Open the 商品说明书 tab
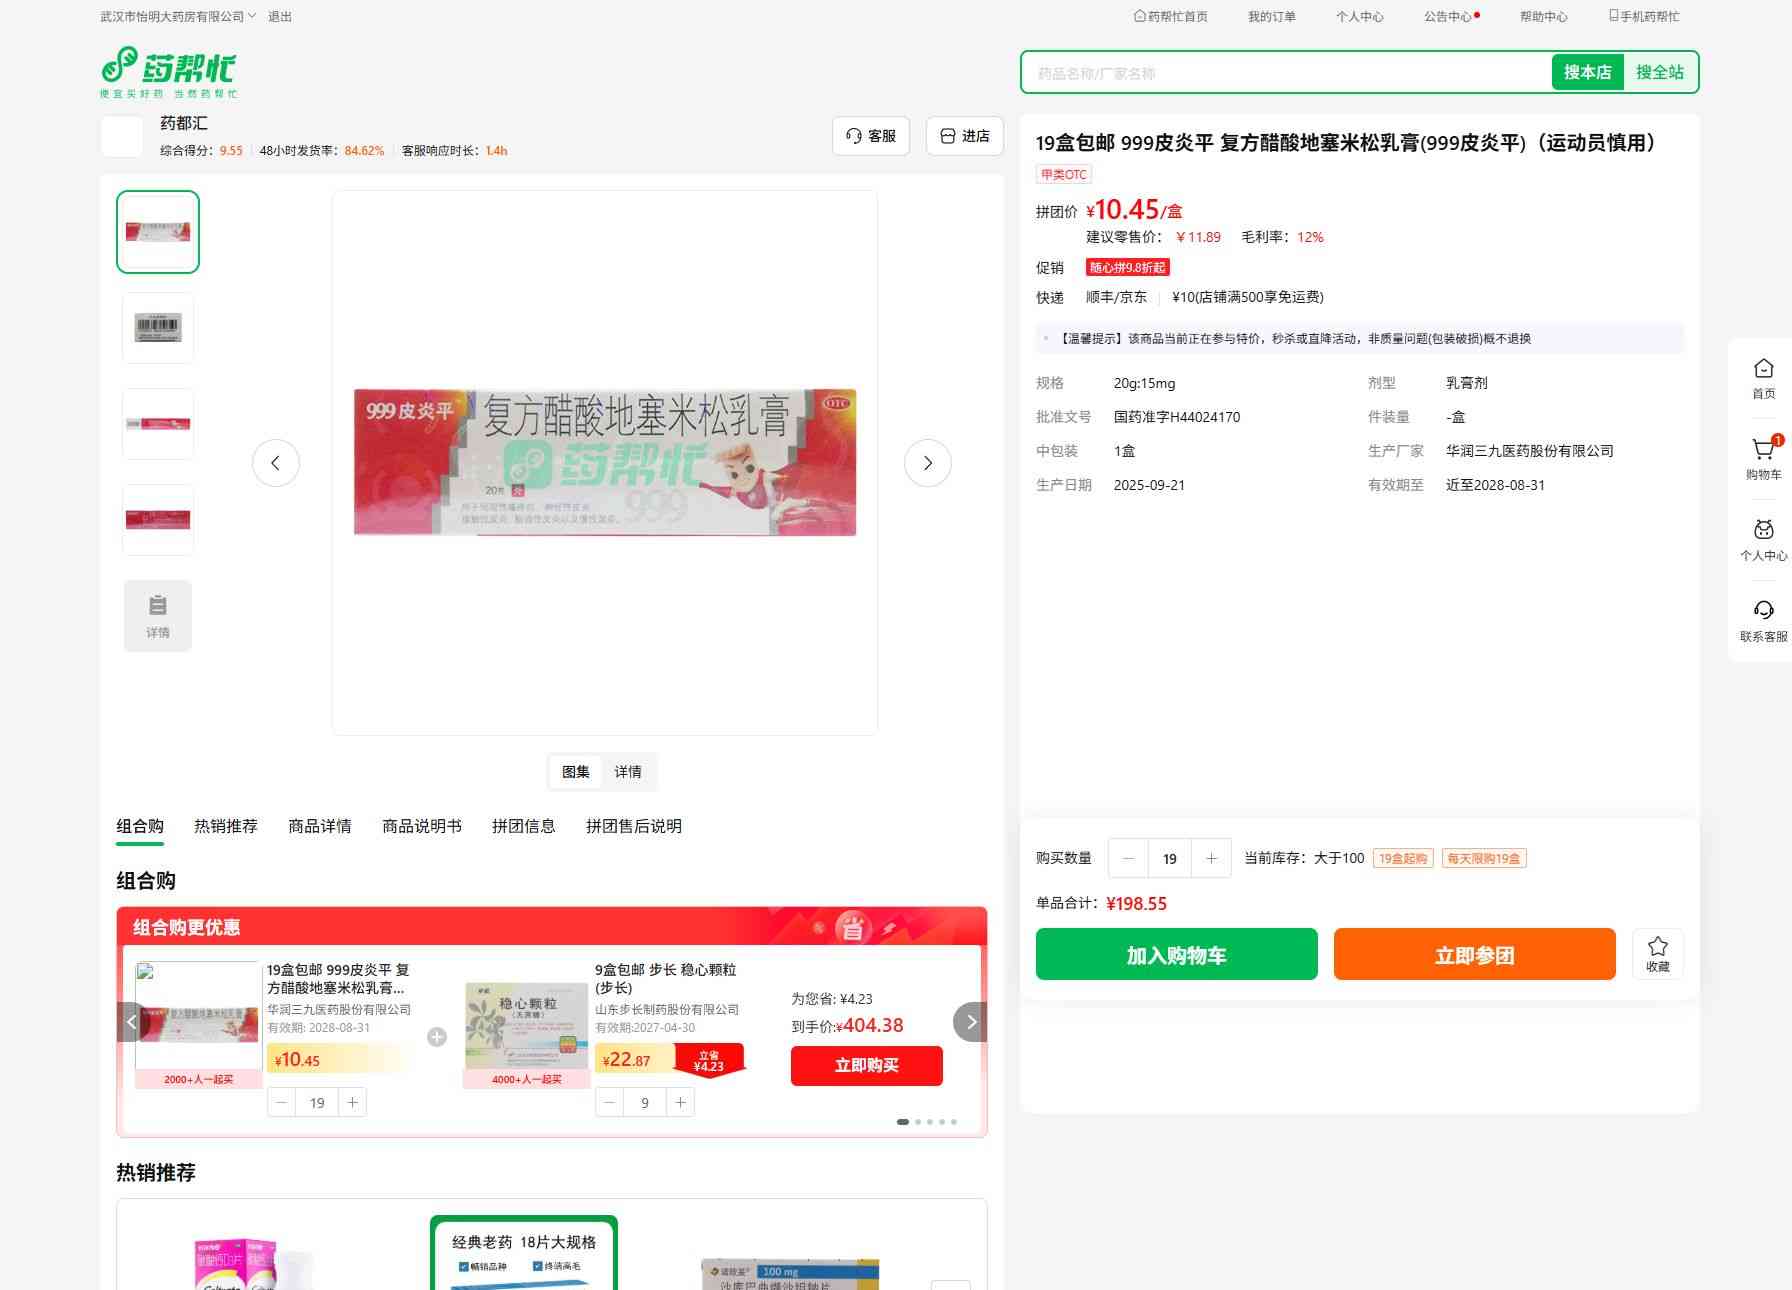This screenshot has width=1792, height=1290. click(422, 826)
